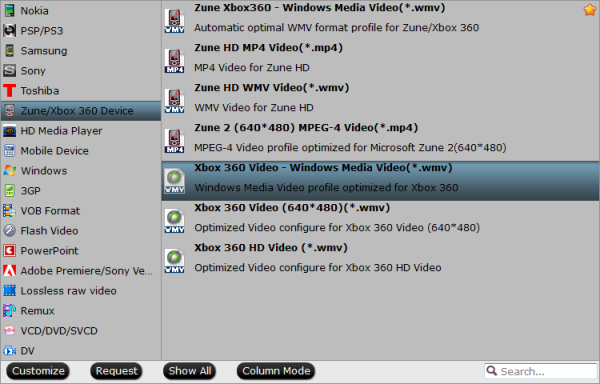Click the 3GP category icon

pyautogui.click(x=9, y=190)
